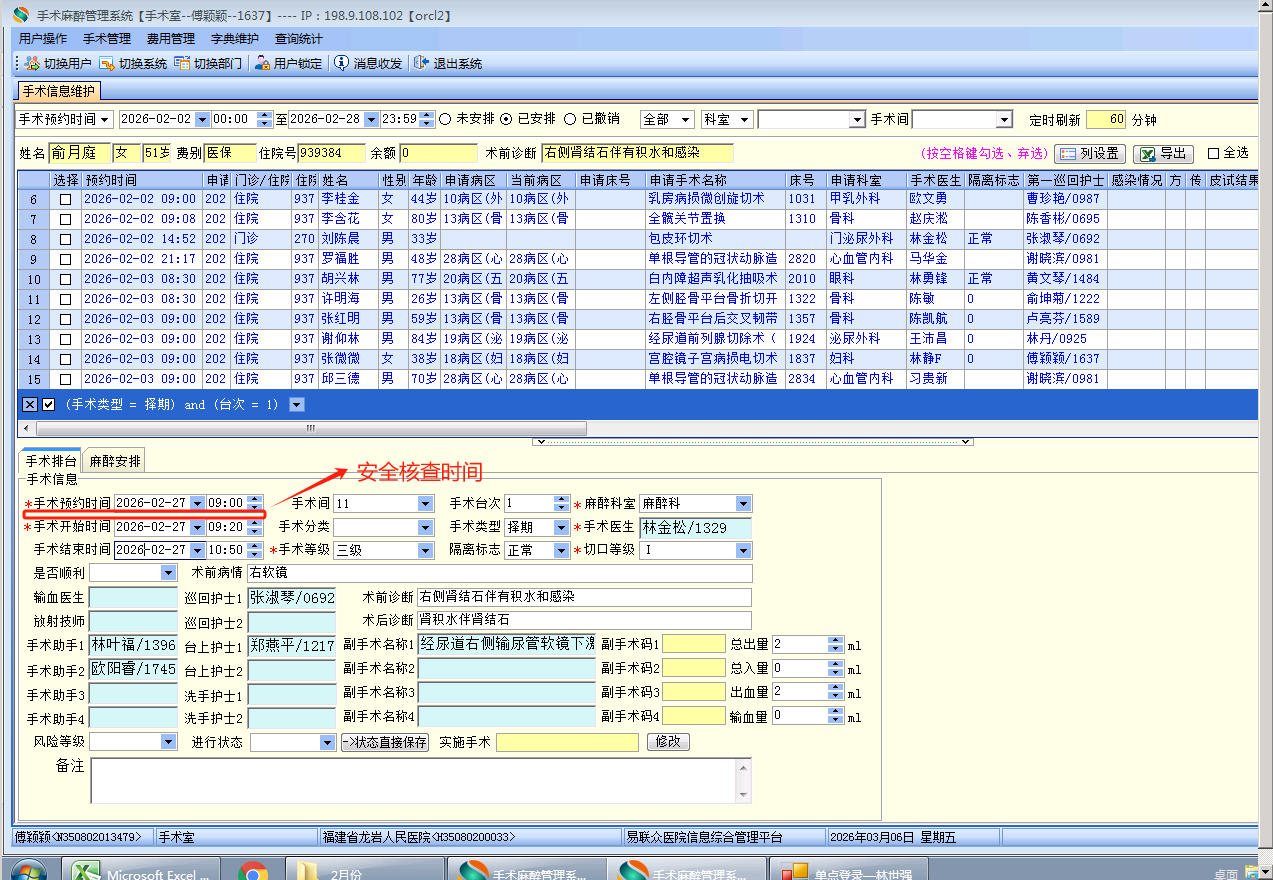Open the filter expression dropdown arrow
Image resolution: width=1273 pixels, height=880 pixels.
(296, 404)
